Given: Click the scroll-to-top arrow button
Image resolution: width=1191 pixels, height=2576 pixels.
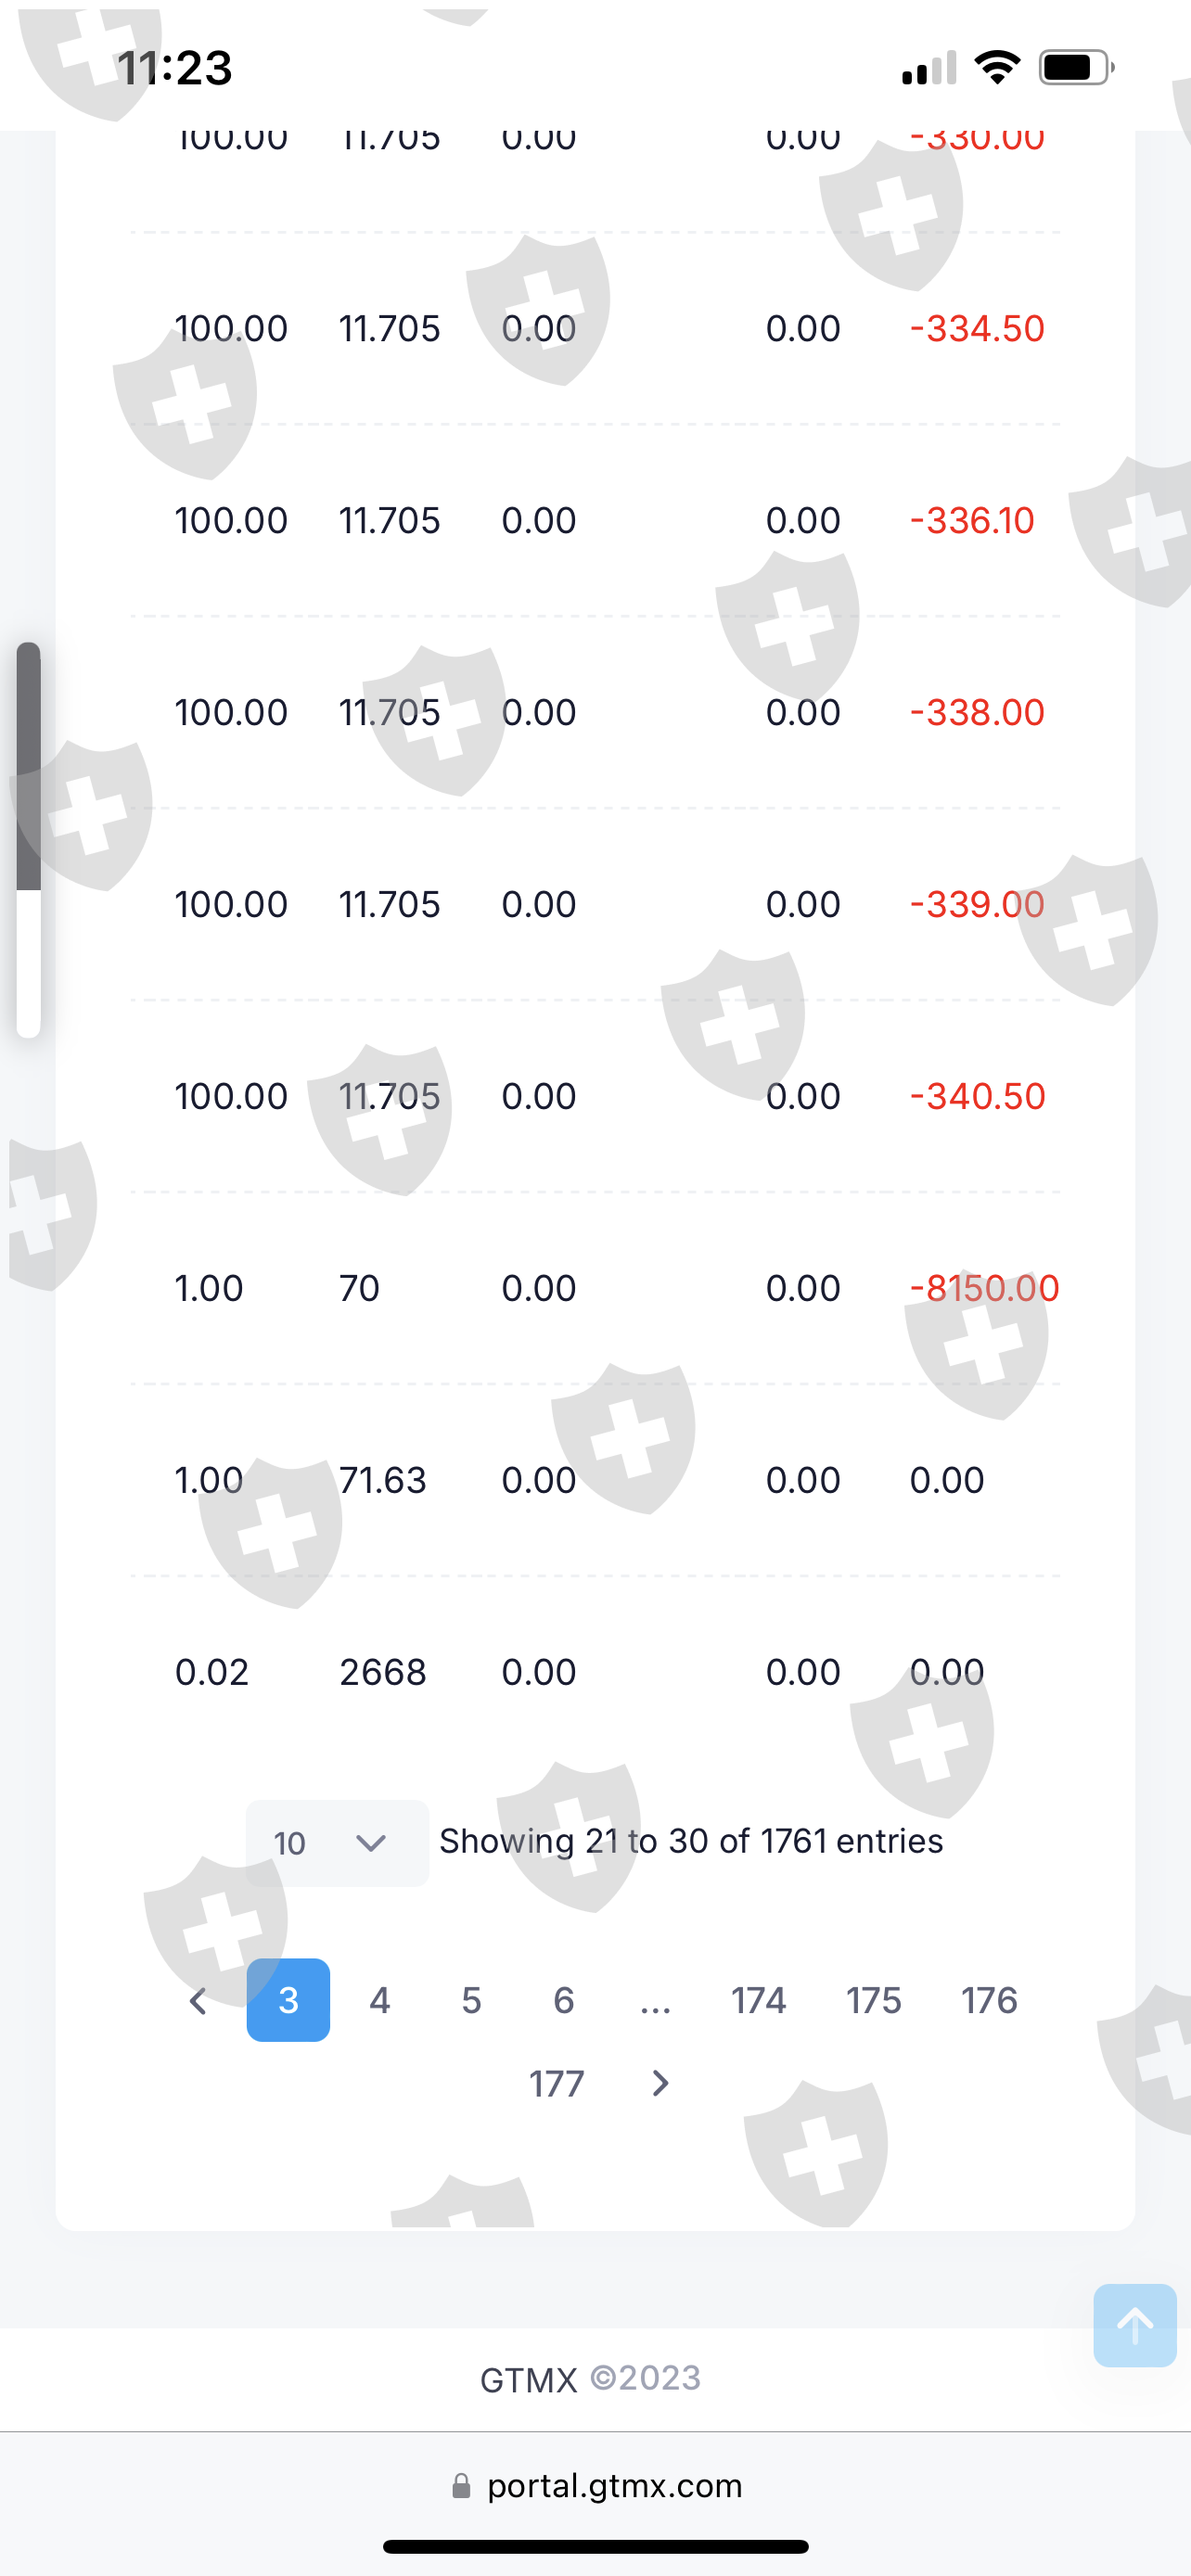Looking at the screenshot, I should click(x=1134, y=2325).
